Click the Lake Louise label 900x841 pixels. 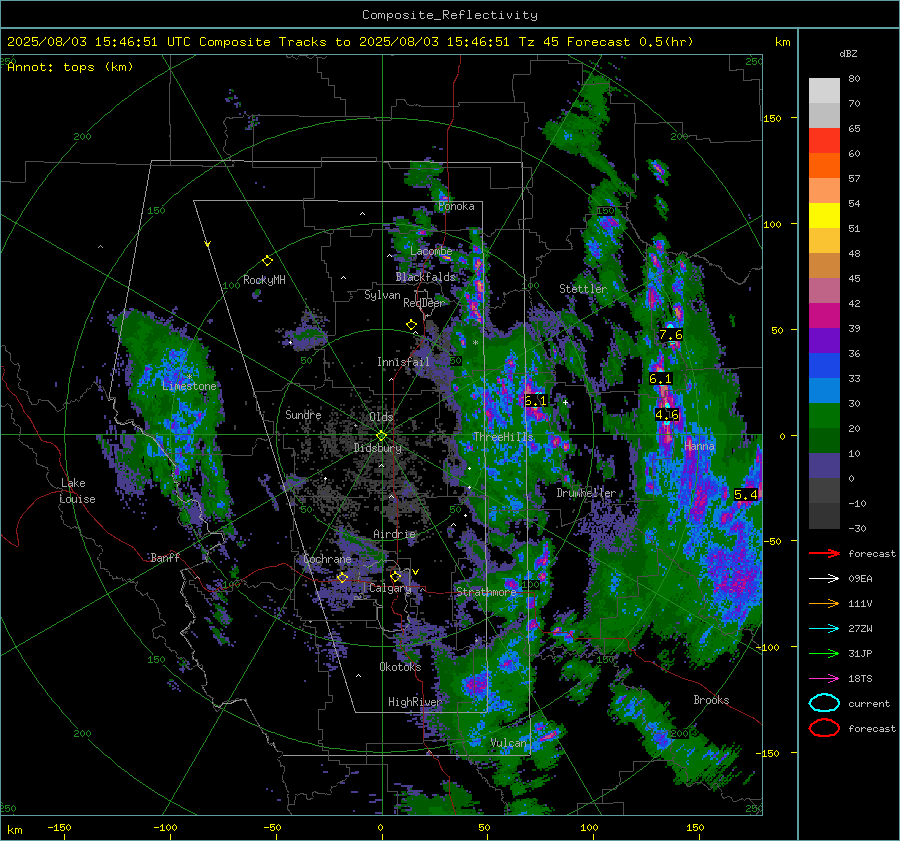point(78,491)
